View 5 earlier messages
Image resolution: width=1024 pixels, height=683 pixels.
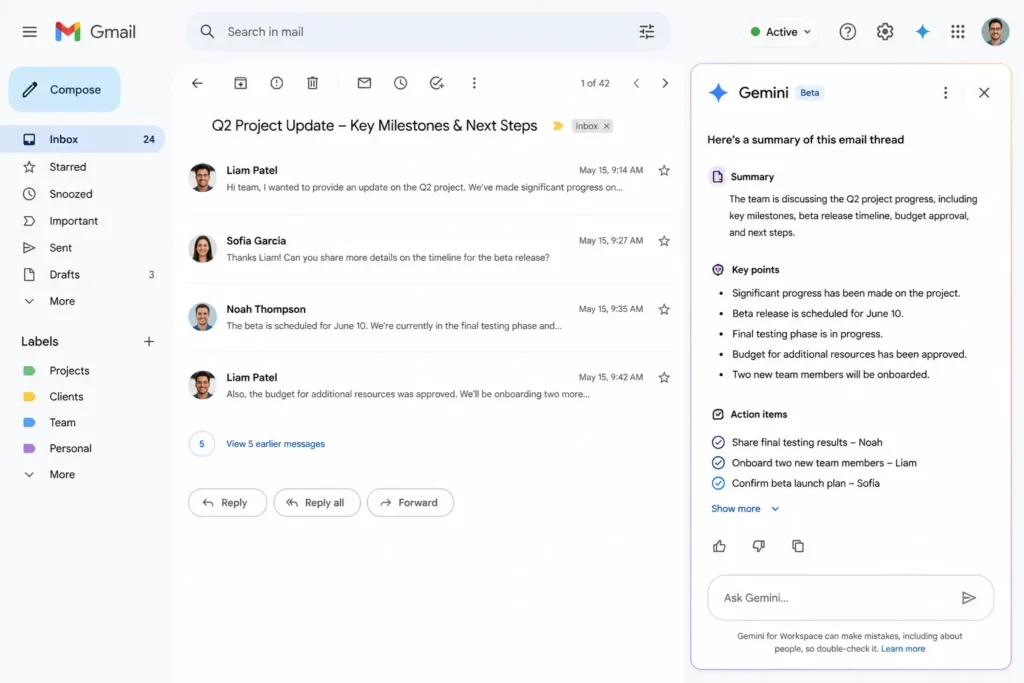click(x=275, y=444)
